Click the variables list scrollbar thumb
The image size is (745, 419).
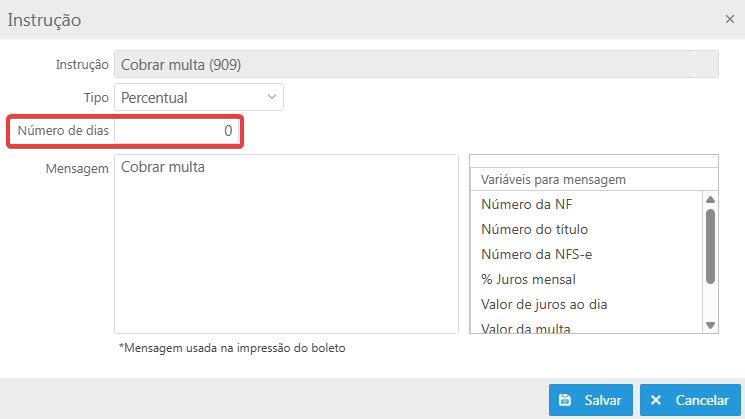(711, 245)
